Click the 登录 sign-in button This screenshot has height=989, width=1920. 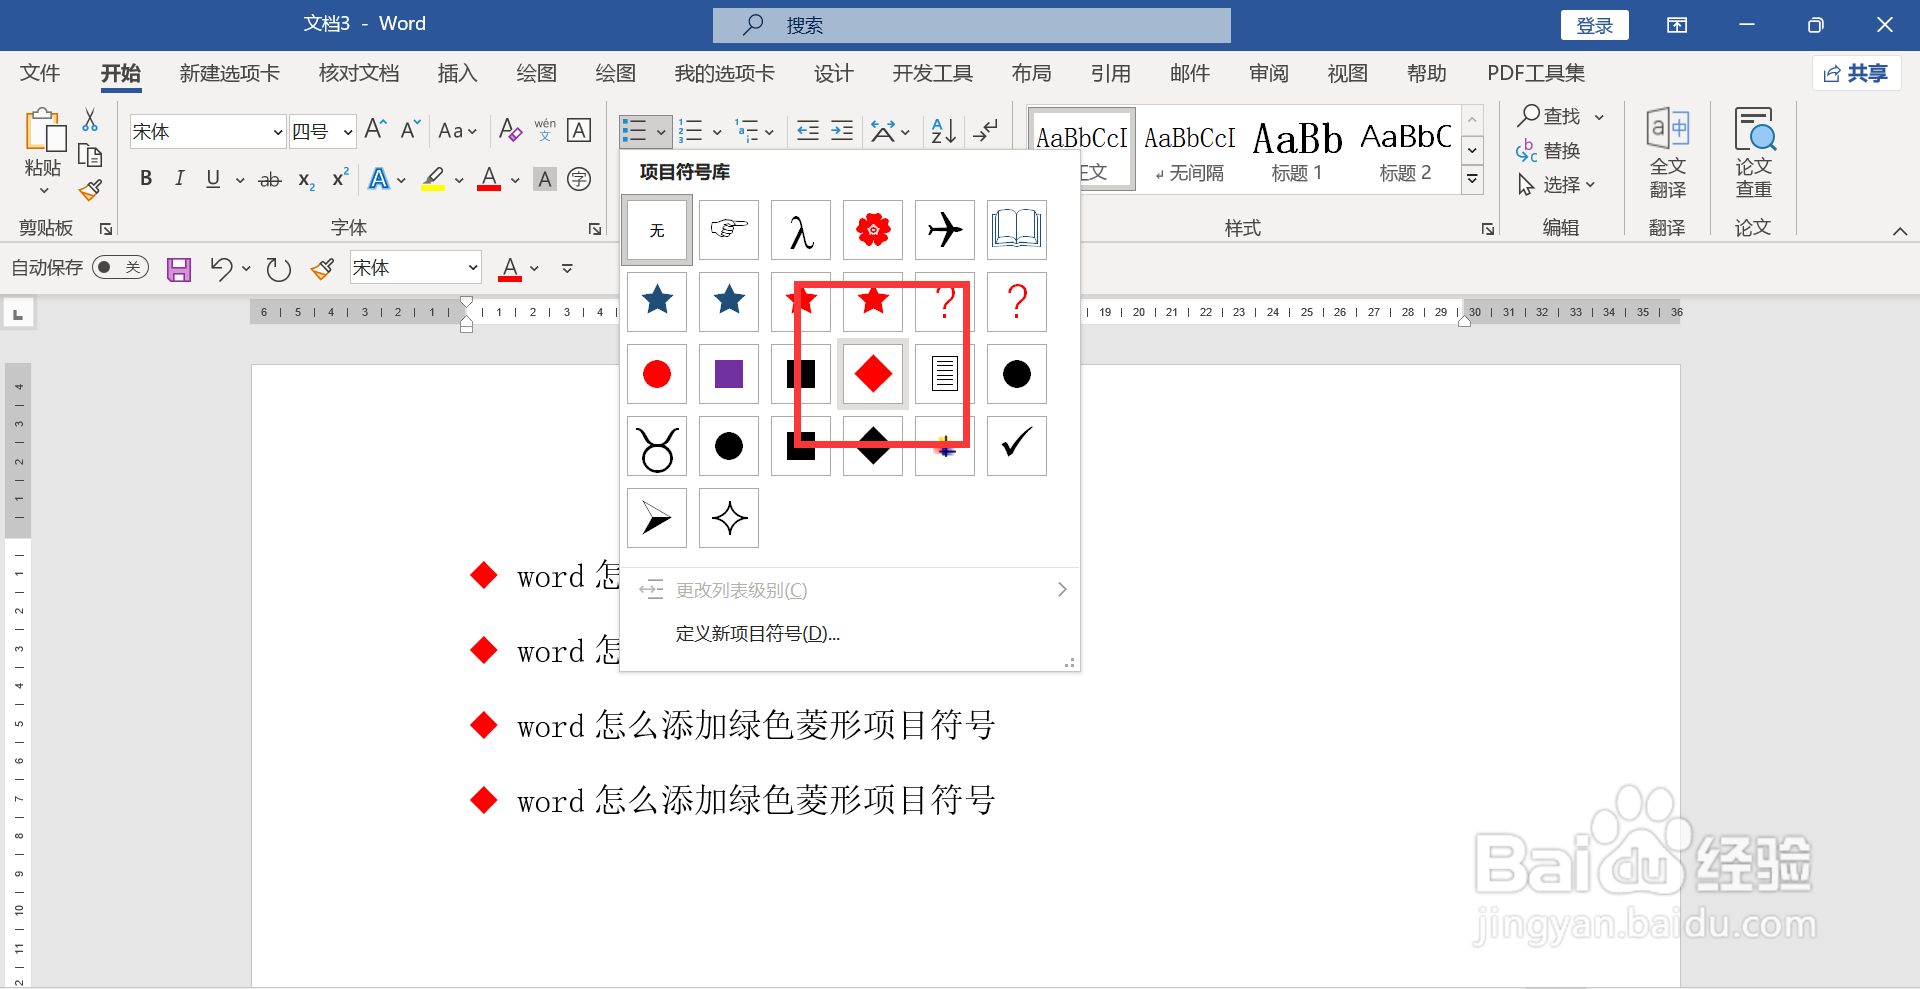pyautogui.click(x=1595, y=25)
